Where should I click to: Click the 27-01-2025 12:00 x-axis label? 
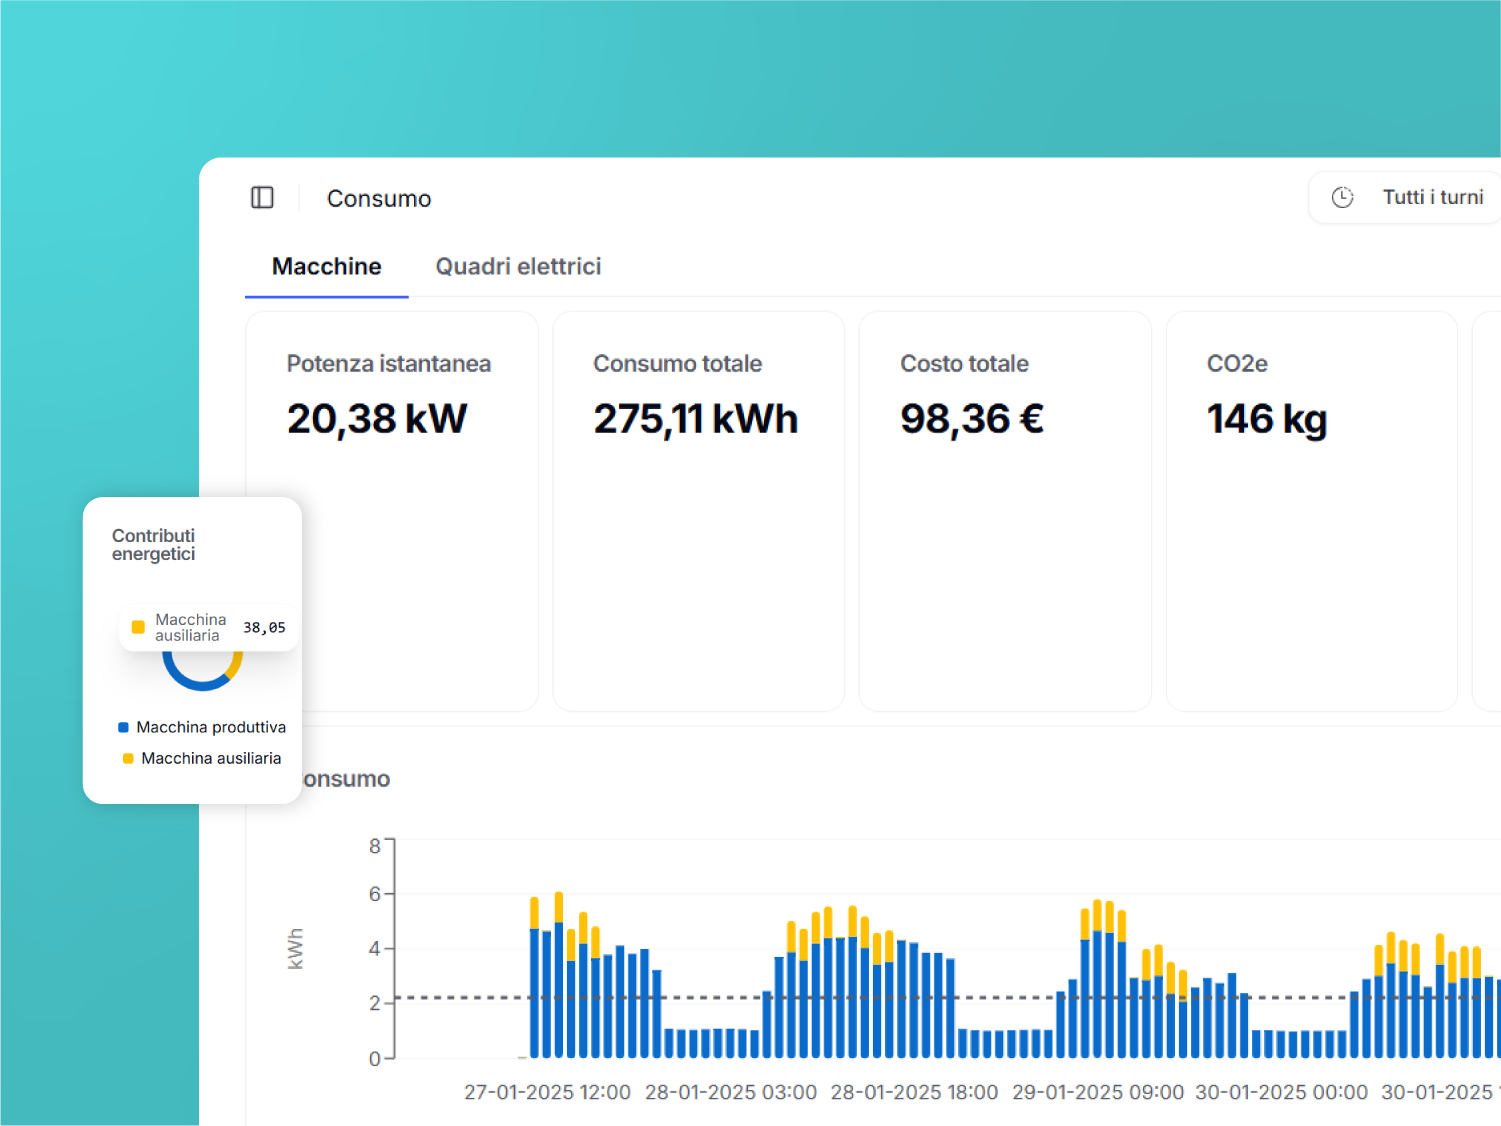(547, 1092)
